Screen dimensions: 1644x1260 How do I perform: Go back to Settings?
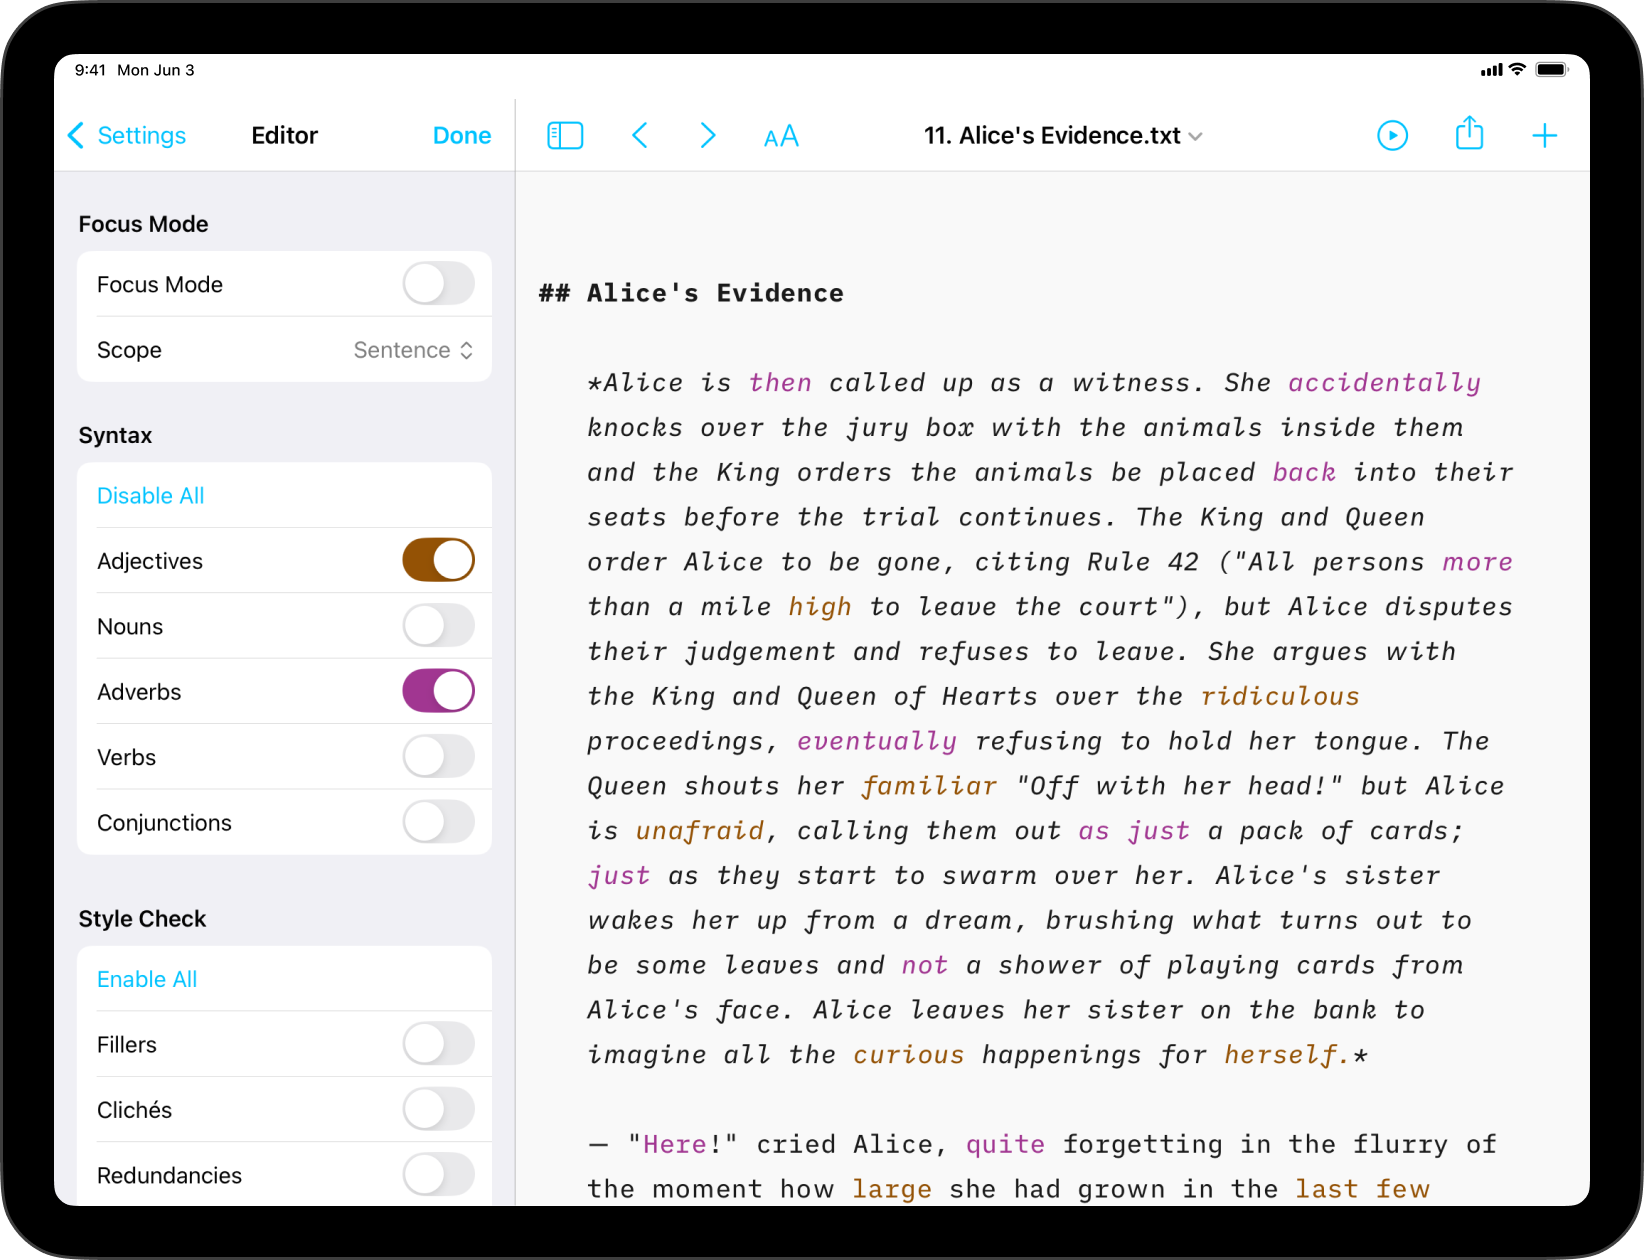(127, 136)
